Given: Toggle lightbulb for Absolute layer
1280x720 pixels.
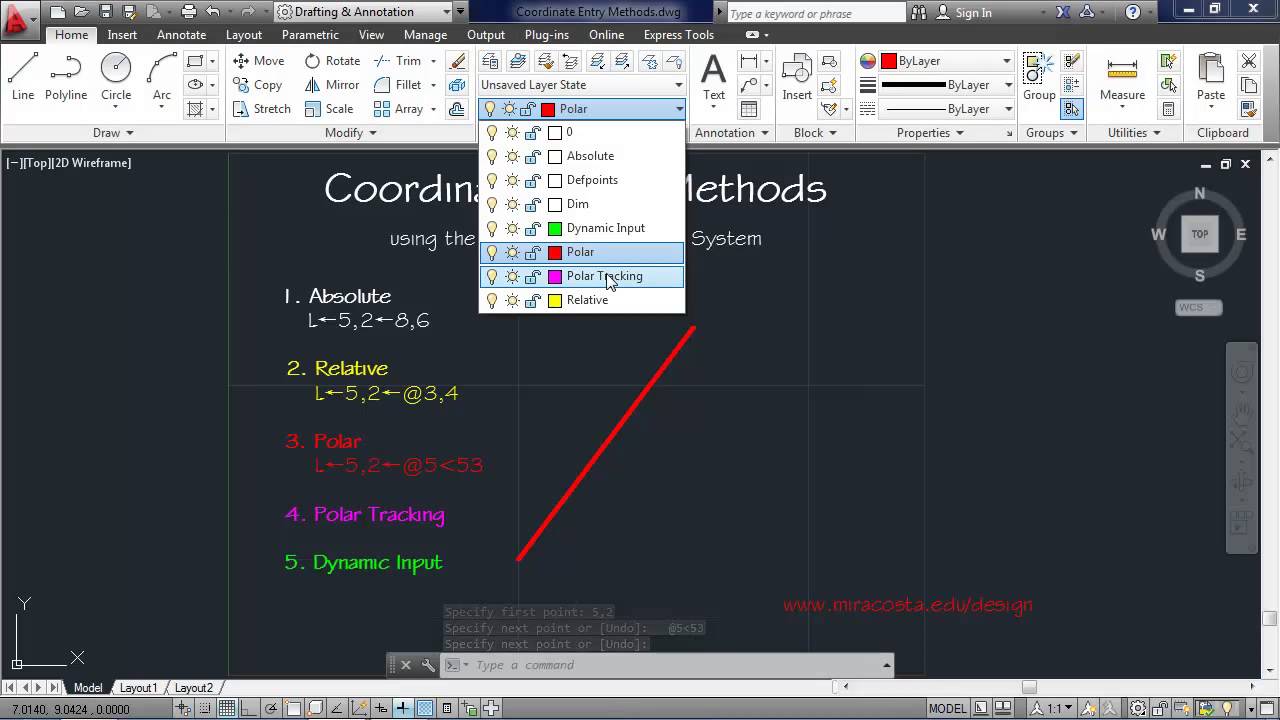Looking at the screenshot, I should coord(491,156).
